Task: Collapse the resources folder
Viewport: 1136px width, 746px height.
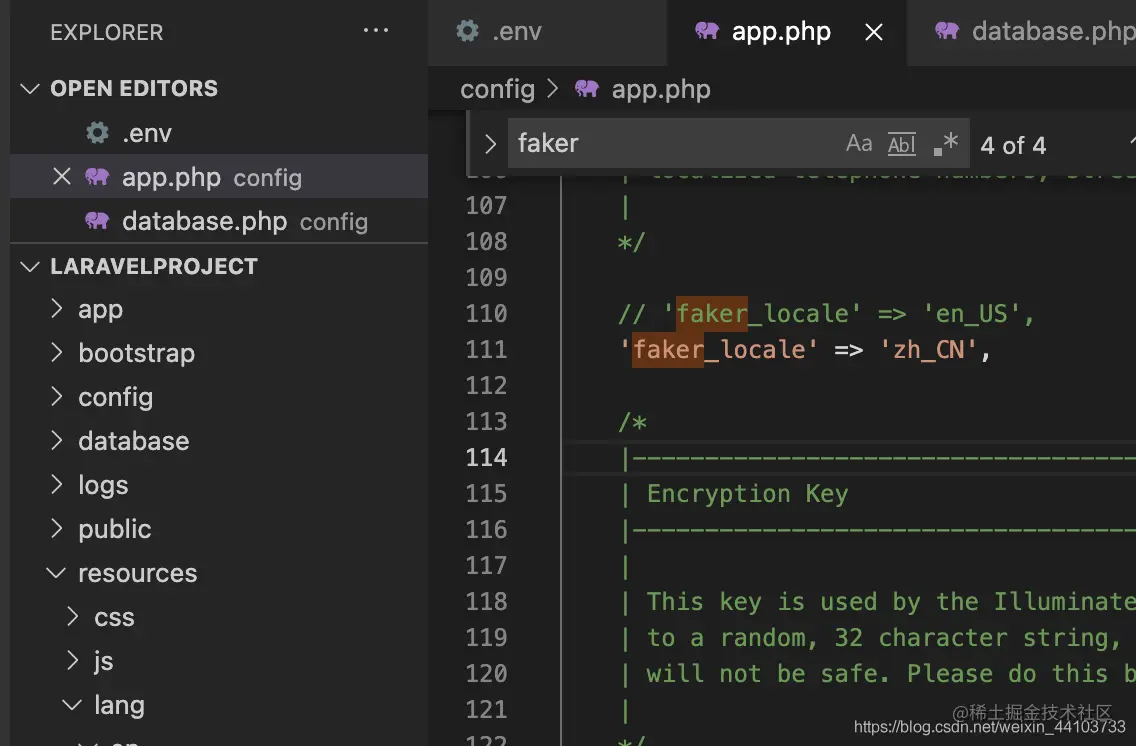Action: 57,573
